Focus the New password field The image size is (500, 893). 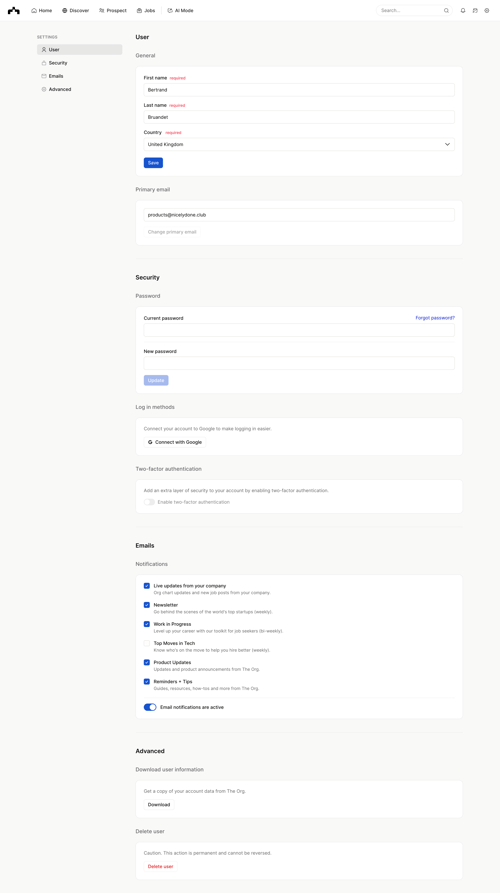(x=299, y=363)
